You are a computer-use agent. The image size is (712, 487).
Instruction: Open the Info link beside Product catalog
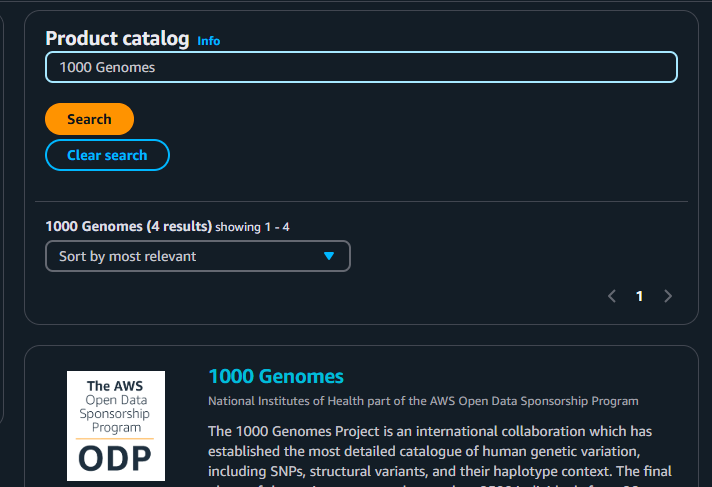click(x=208, y=41)
